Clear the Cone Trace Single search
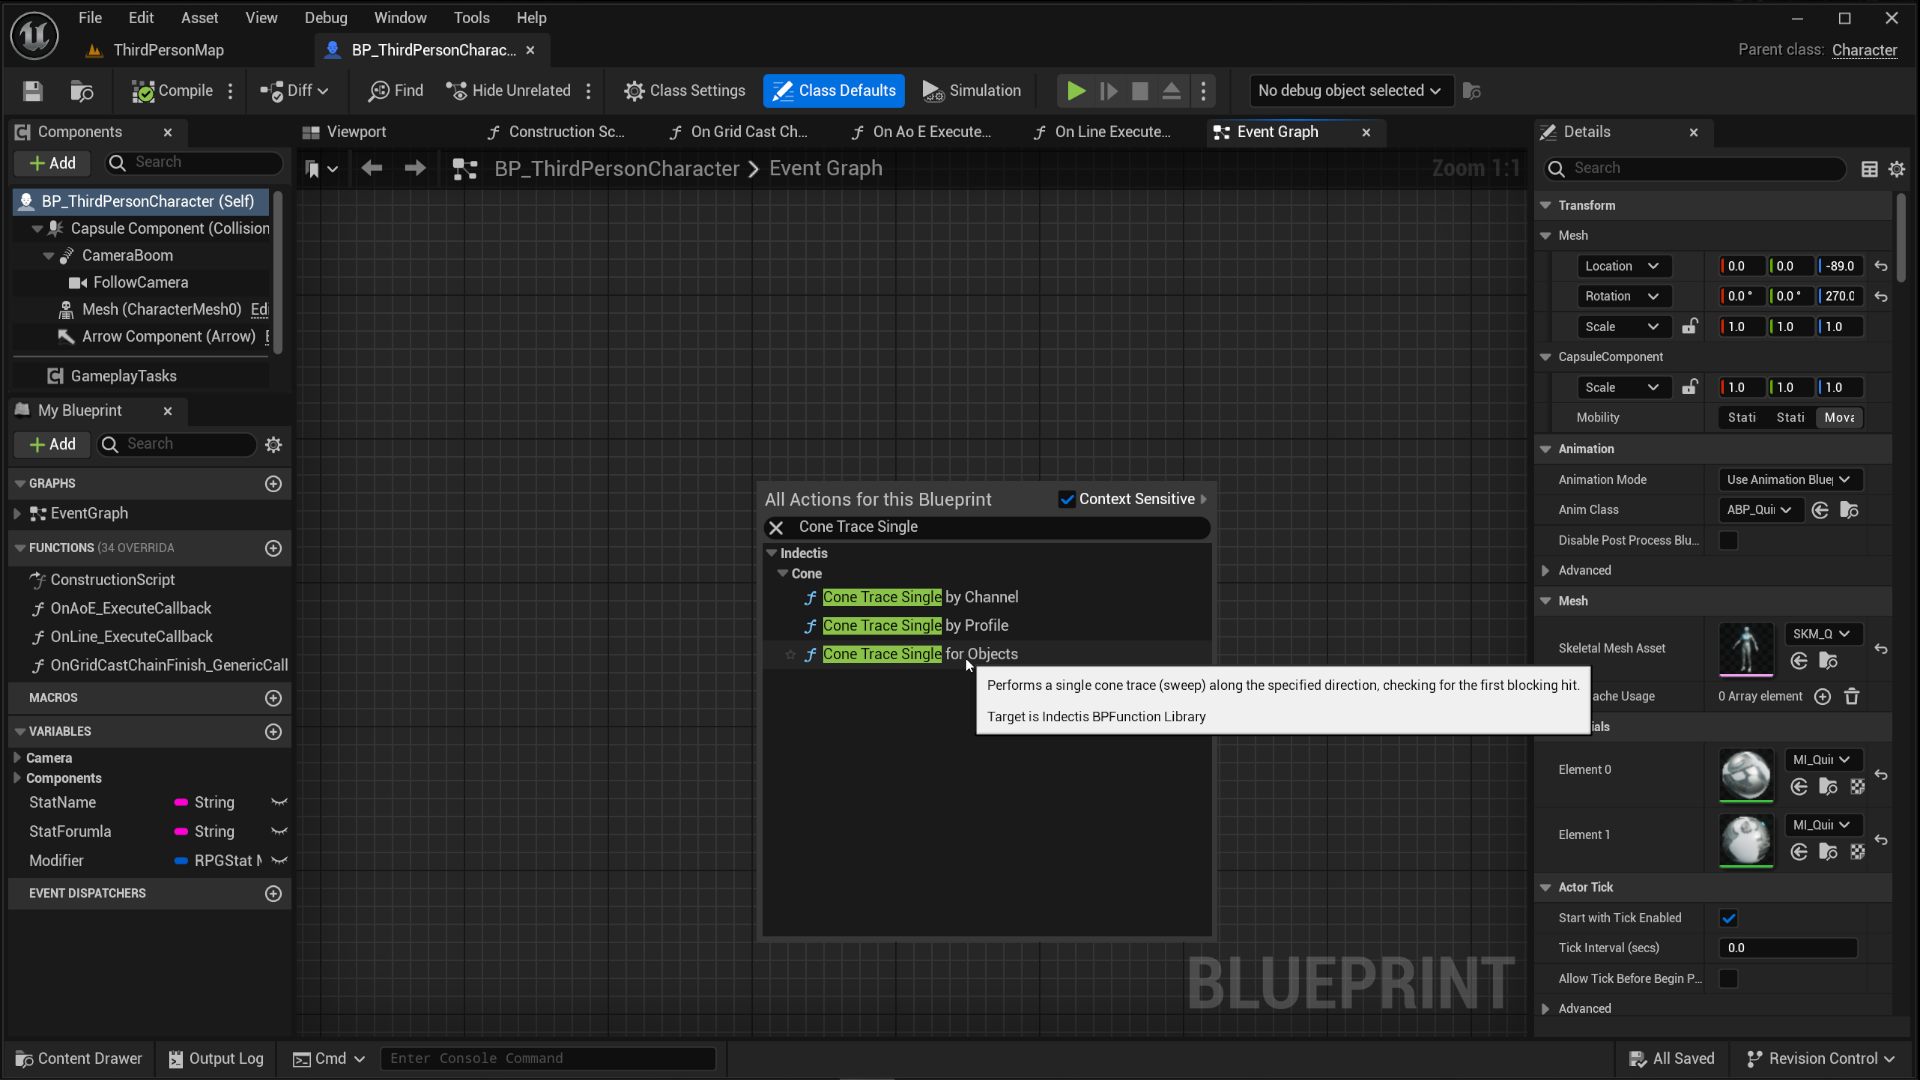Image resolution: width=1920 pixels, height=1080 pixels. click(776, 528)
